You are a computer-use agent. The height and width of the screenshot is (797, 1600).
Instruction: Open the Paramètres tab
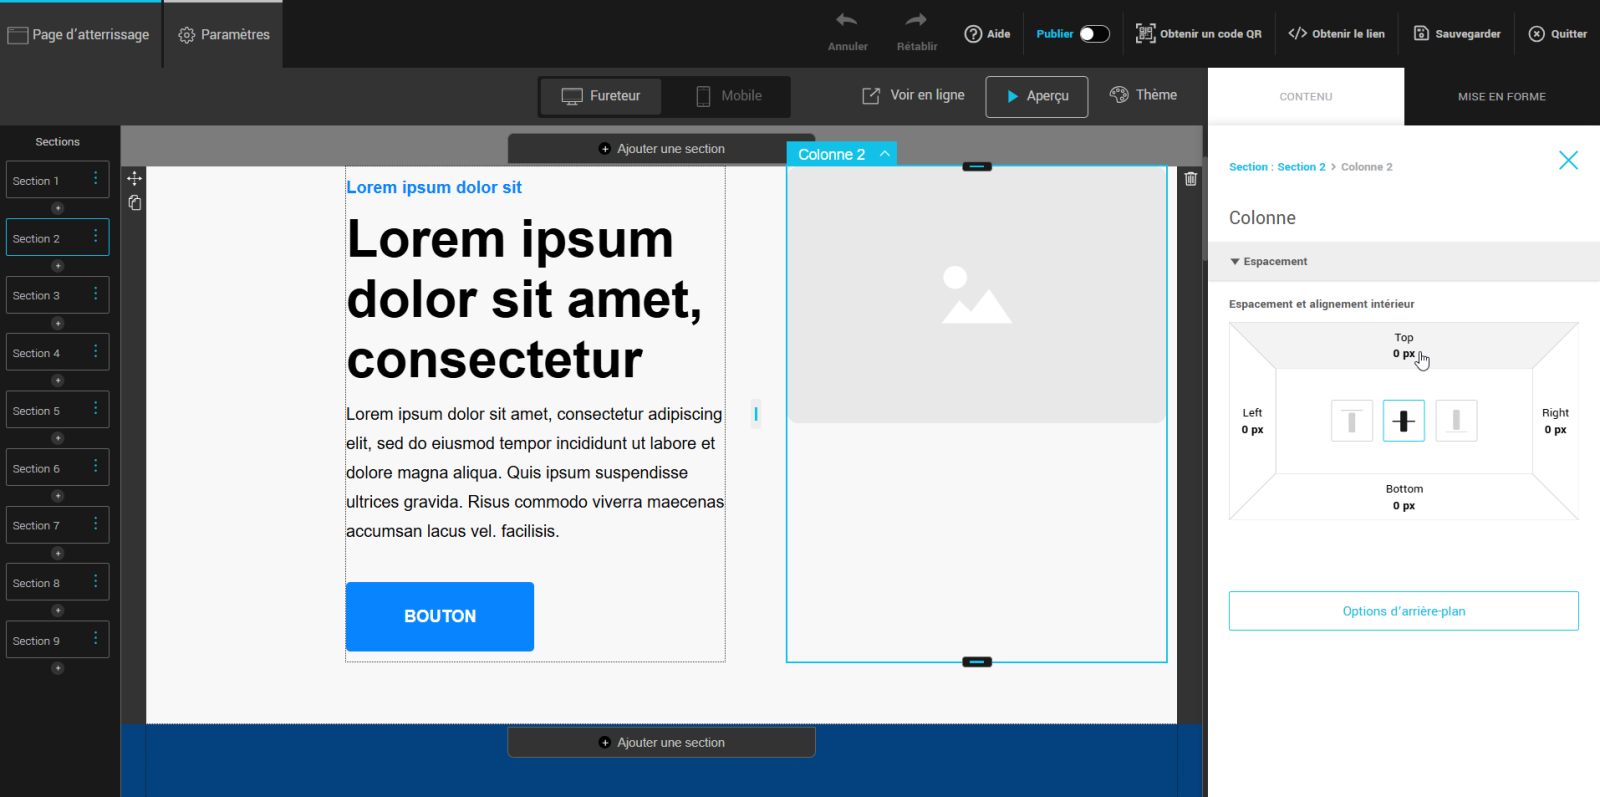pos(224,35)
